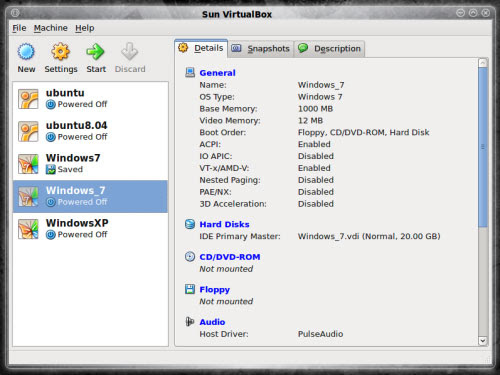Switch to the Description tab
Screen dimensions: 500x375
[x=329, y=49]
